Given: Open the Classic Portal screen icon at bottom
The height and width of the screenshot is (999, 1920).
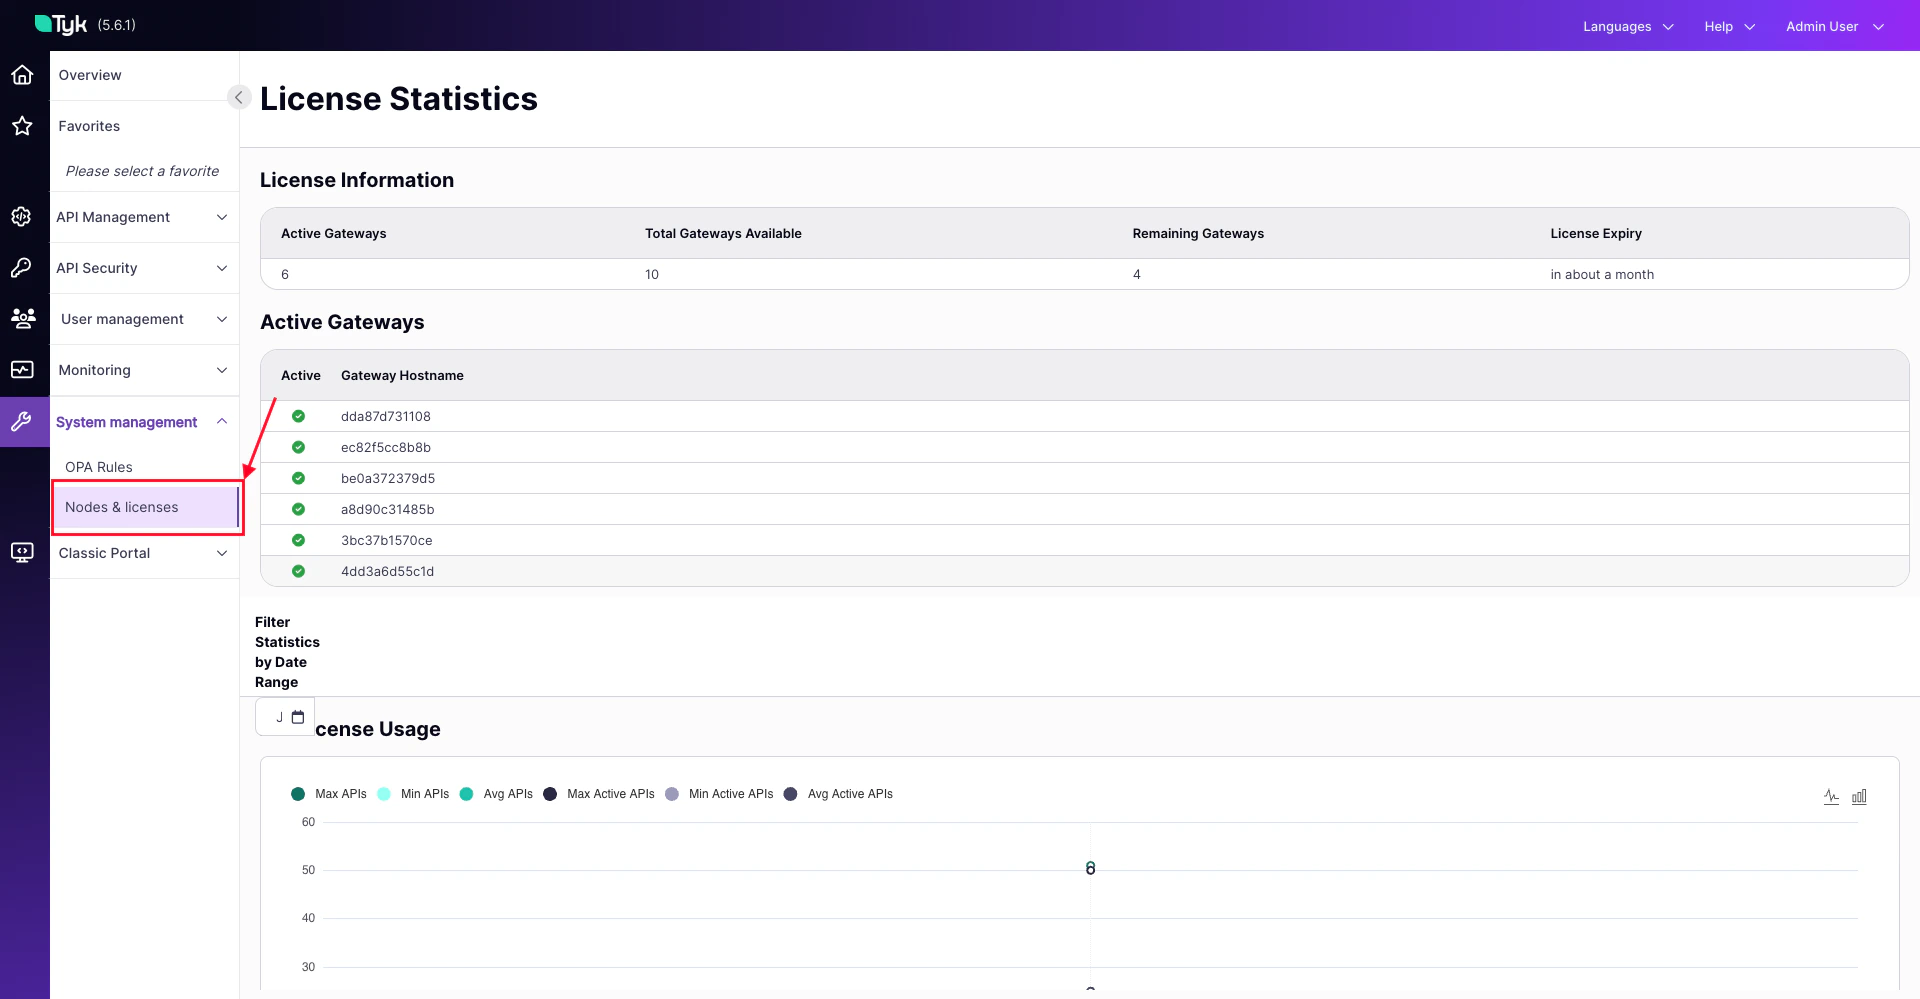Looking at the screenshot, I should (22, 552).
